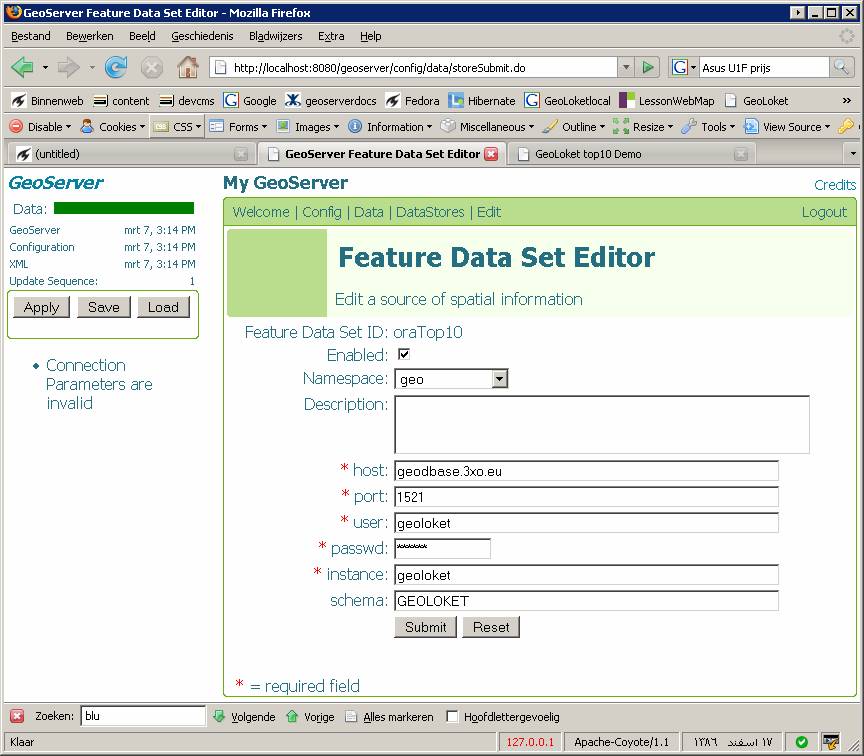Open the Bladwijzers menu
Screen dimensions: 864x756
coord(276,36)
